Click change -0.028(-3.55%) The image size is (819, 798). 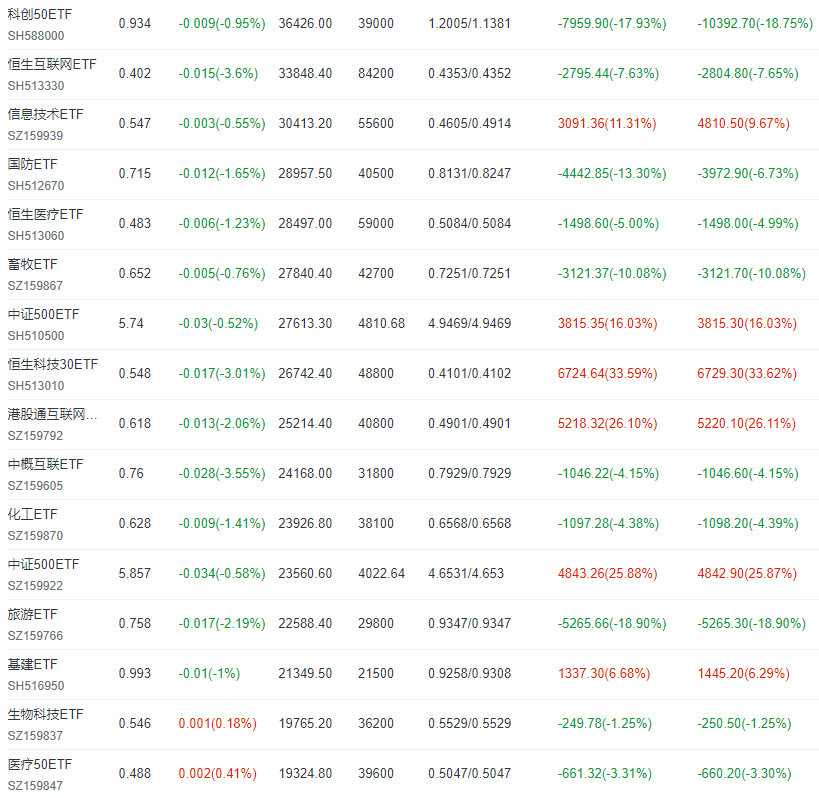(x=222, y=474)
